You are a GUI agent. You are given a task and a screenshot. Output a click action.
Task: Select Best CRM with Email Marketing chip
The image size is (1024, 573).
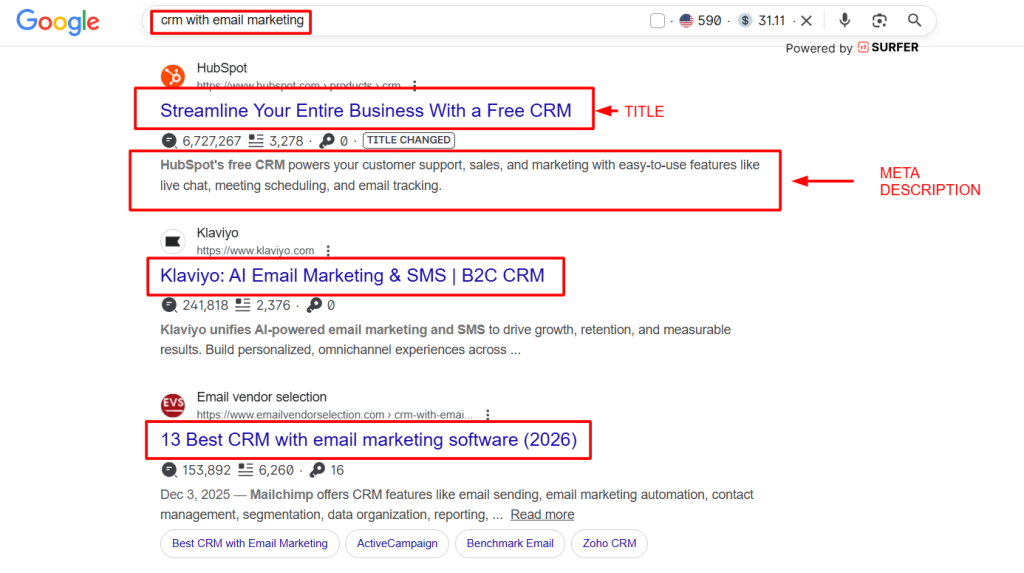coord(249,544)
